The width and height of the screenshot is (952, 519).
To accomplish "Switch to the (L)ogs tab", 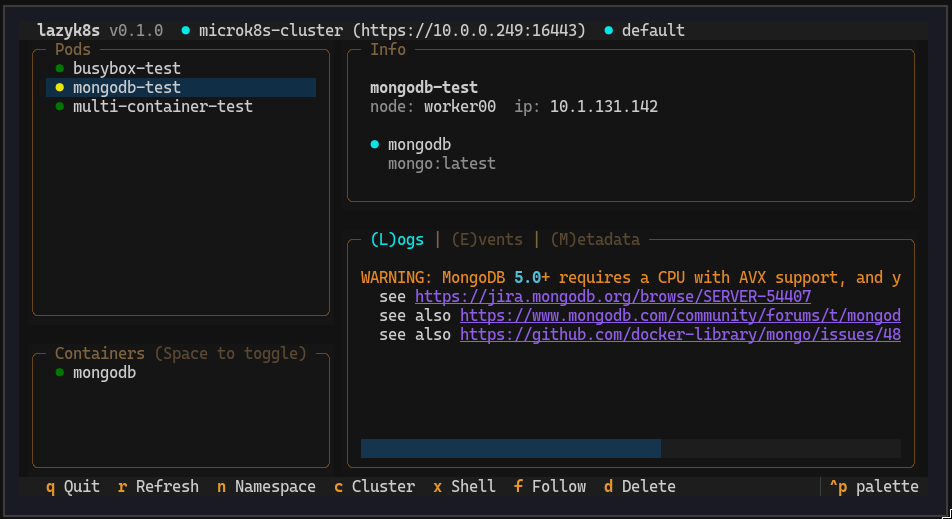I will coord(397,240).
